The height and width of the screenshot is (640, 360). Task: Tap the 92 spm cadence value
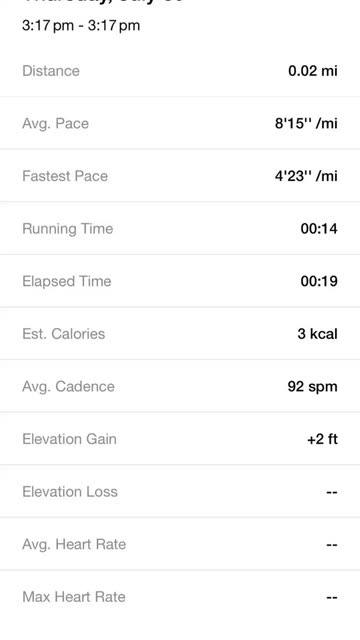(x=312, y=387)
